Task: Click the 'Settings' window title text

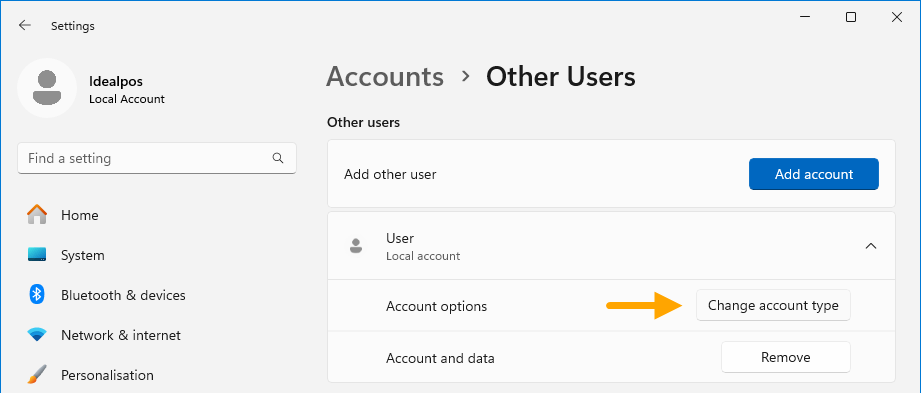Action: click(x=73, y=26)
